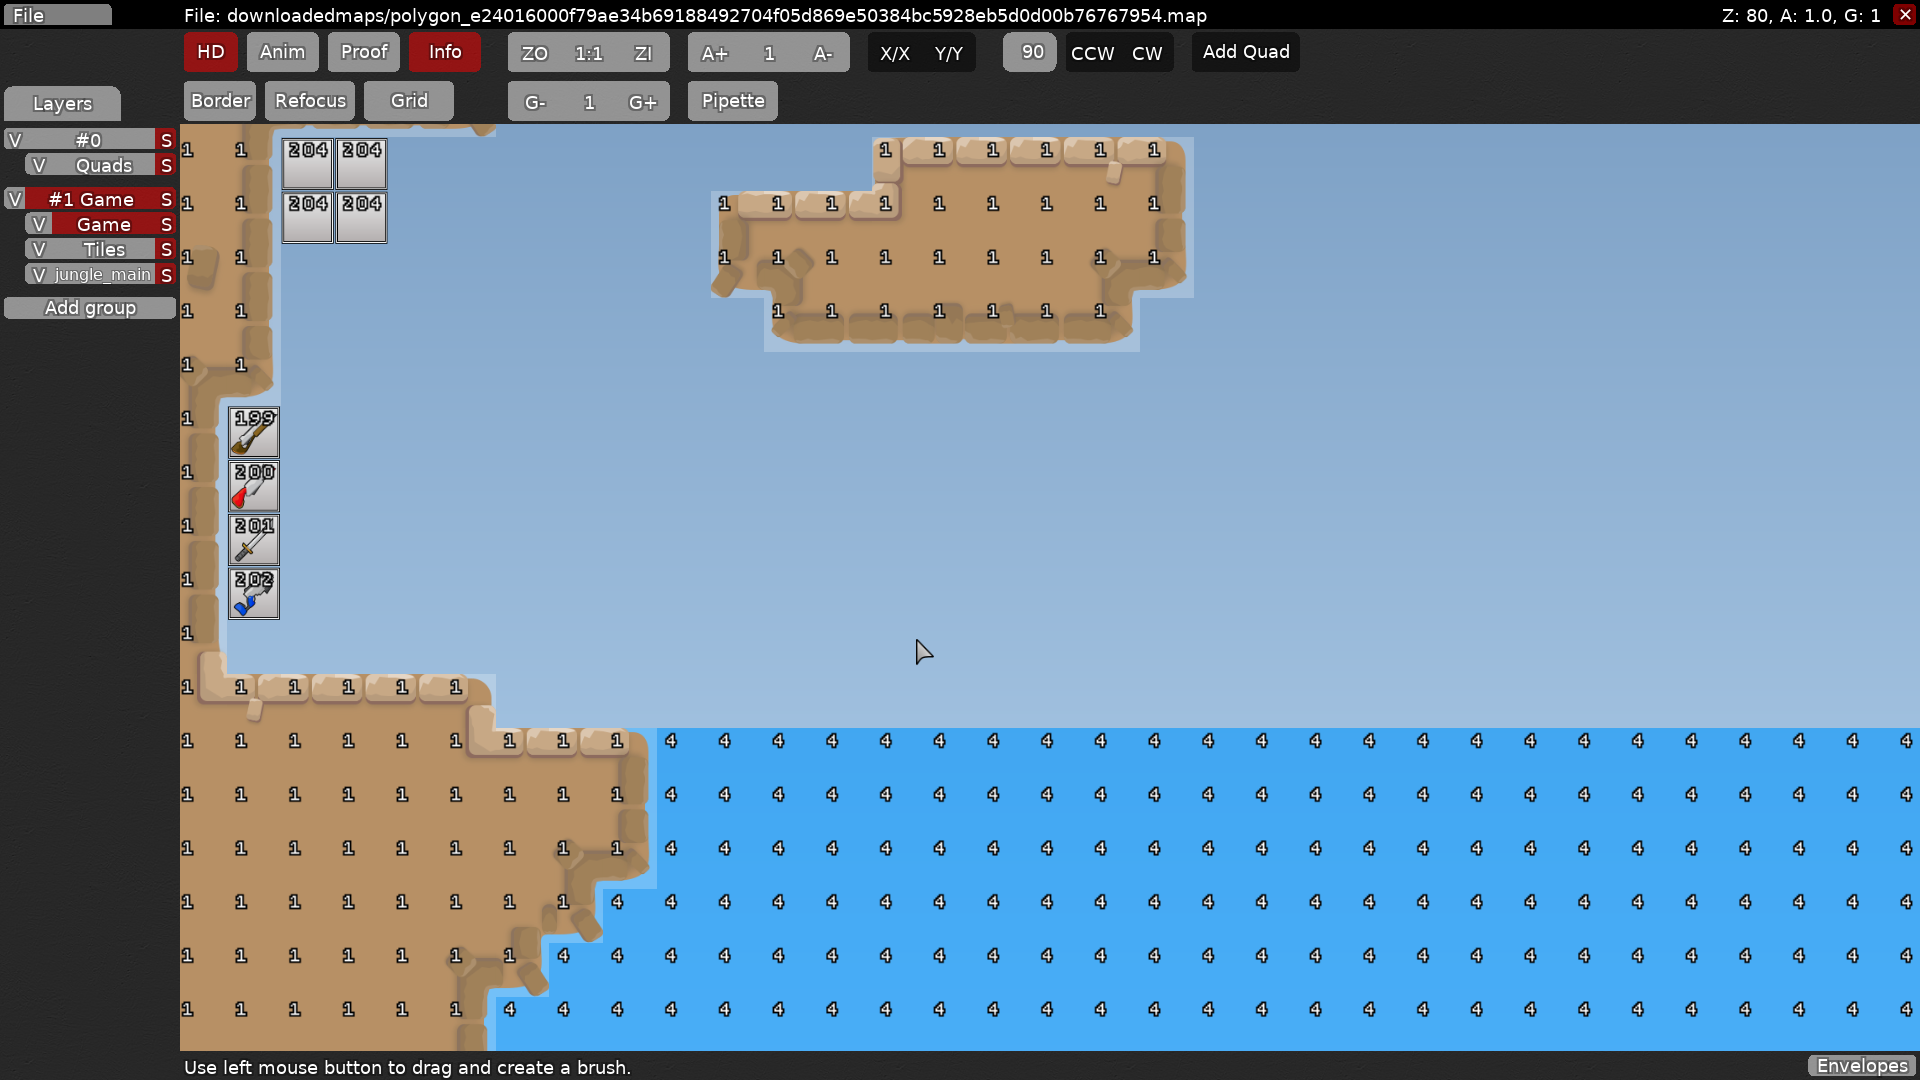This screenshot has width=1920, height=1080.
Task: Select the Tiles layer
Action: point(104,249)
